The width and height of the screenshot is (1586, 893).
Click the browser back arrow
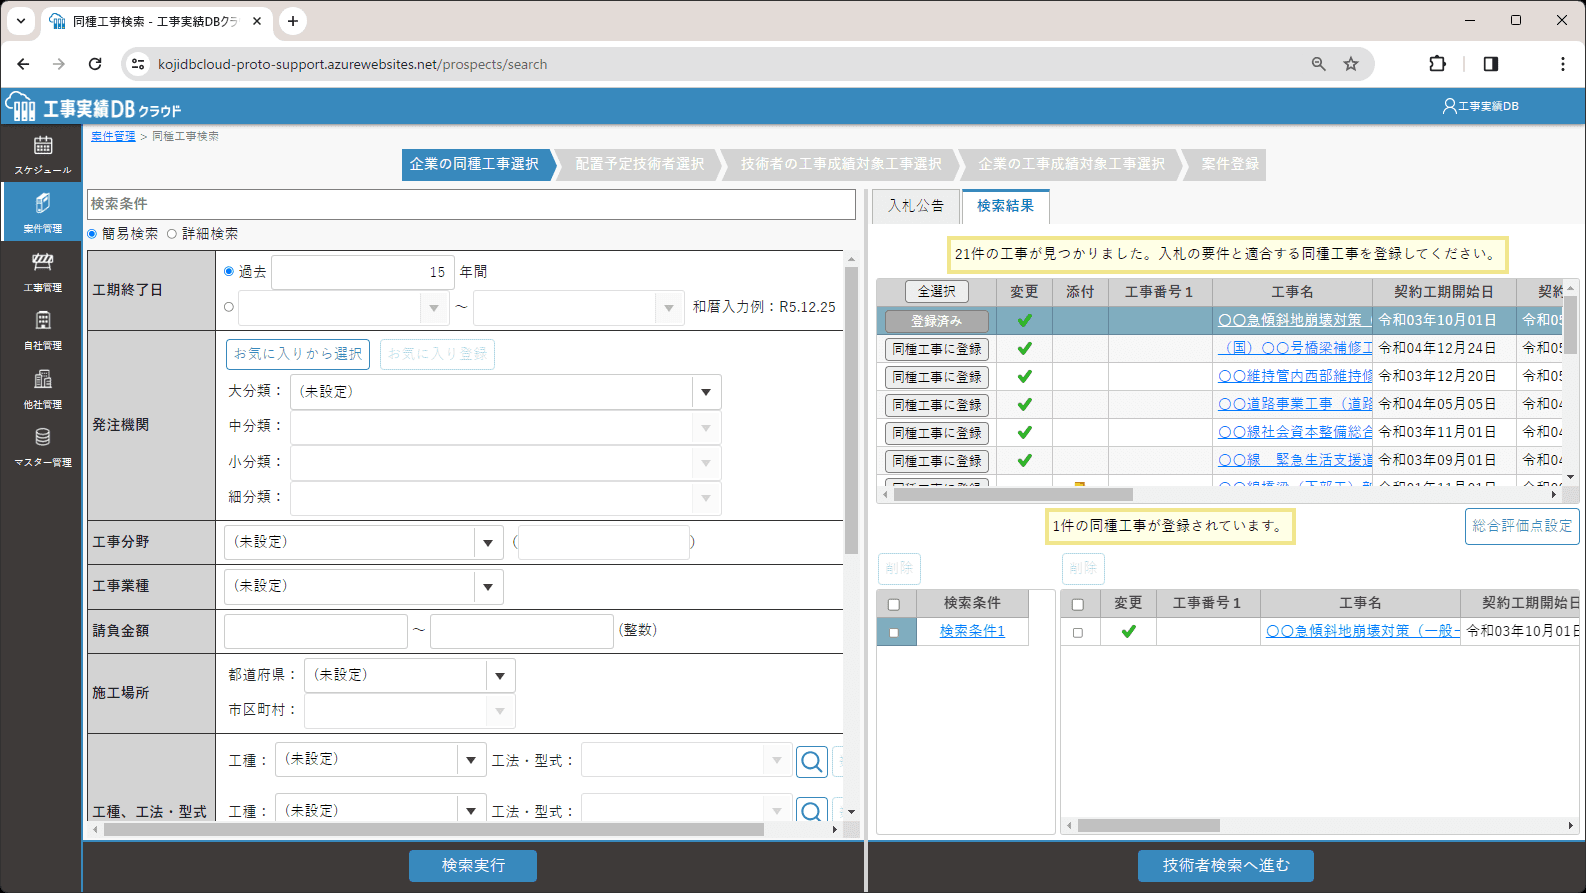click(x=23, y=64)
